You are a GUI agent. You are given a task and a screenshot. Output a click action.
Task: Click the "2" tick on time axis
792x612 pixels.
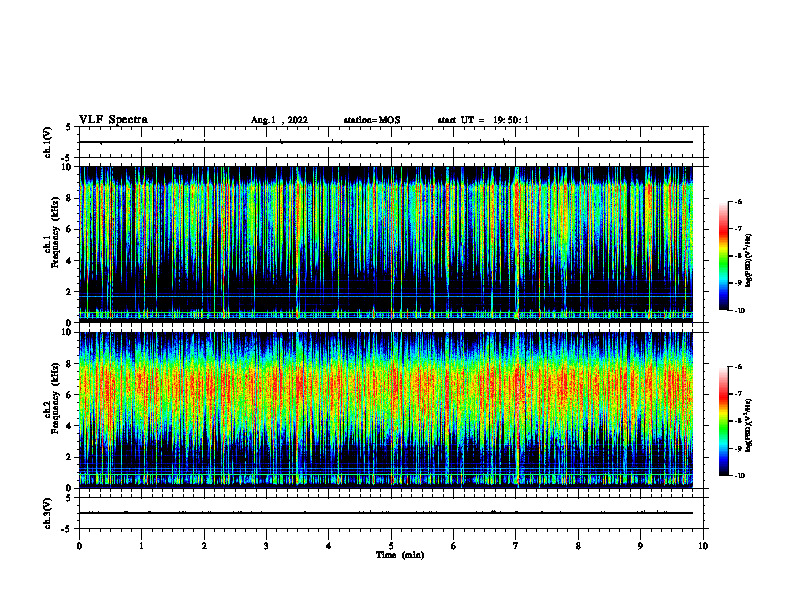[x=204, y=546]
